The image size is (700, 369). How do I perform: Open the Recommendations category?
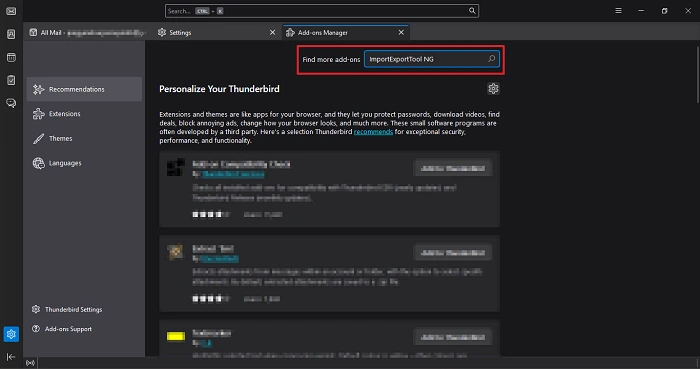point(84,89)
